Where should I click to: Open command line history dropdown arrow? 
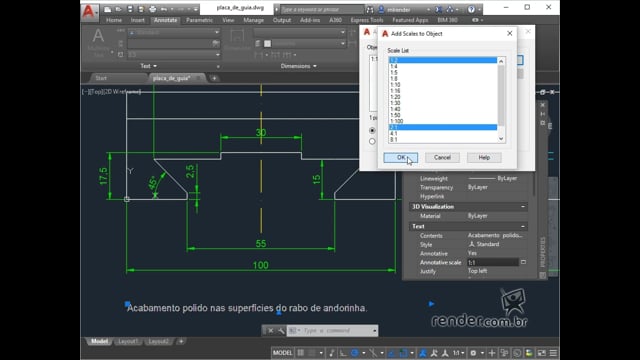[x=375, y=331]
